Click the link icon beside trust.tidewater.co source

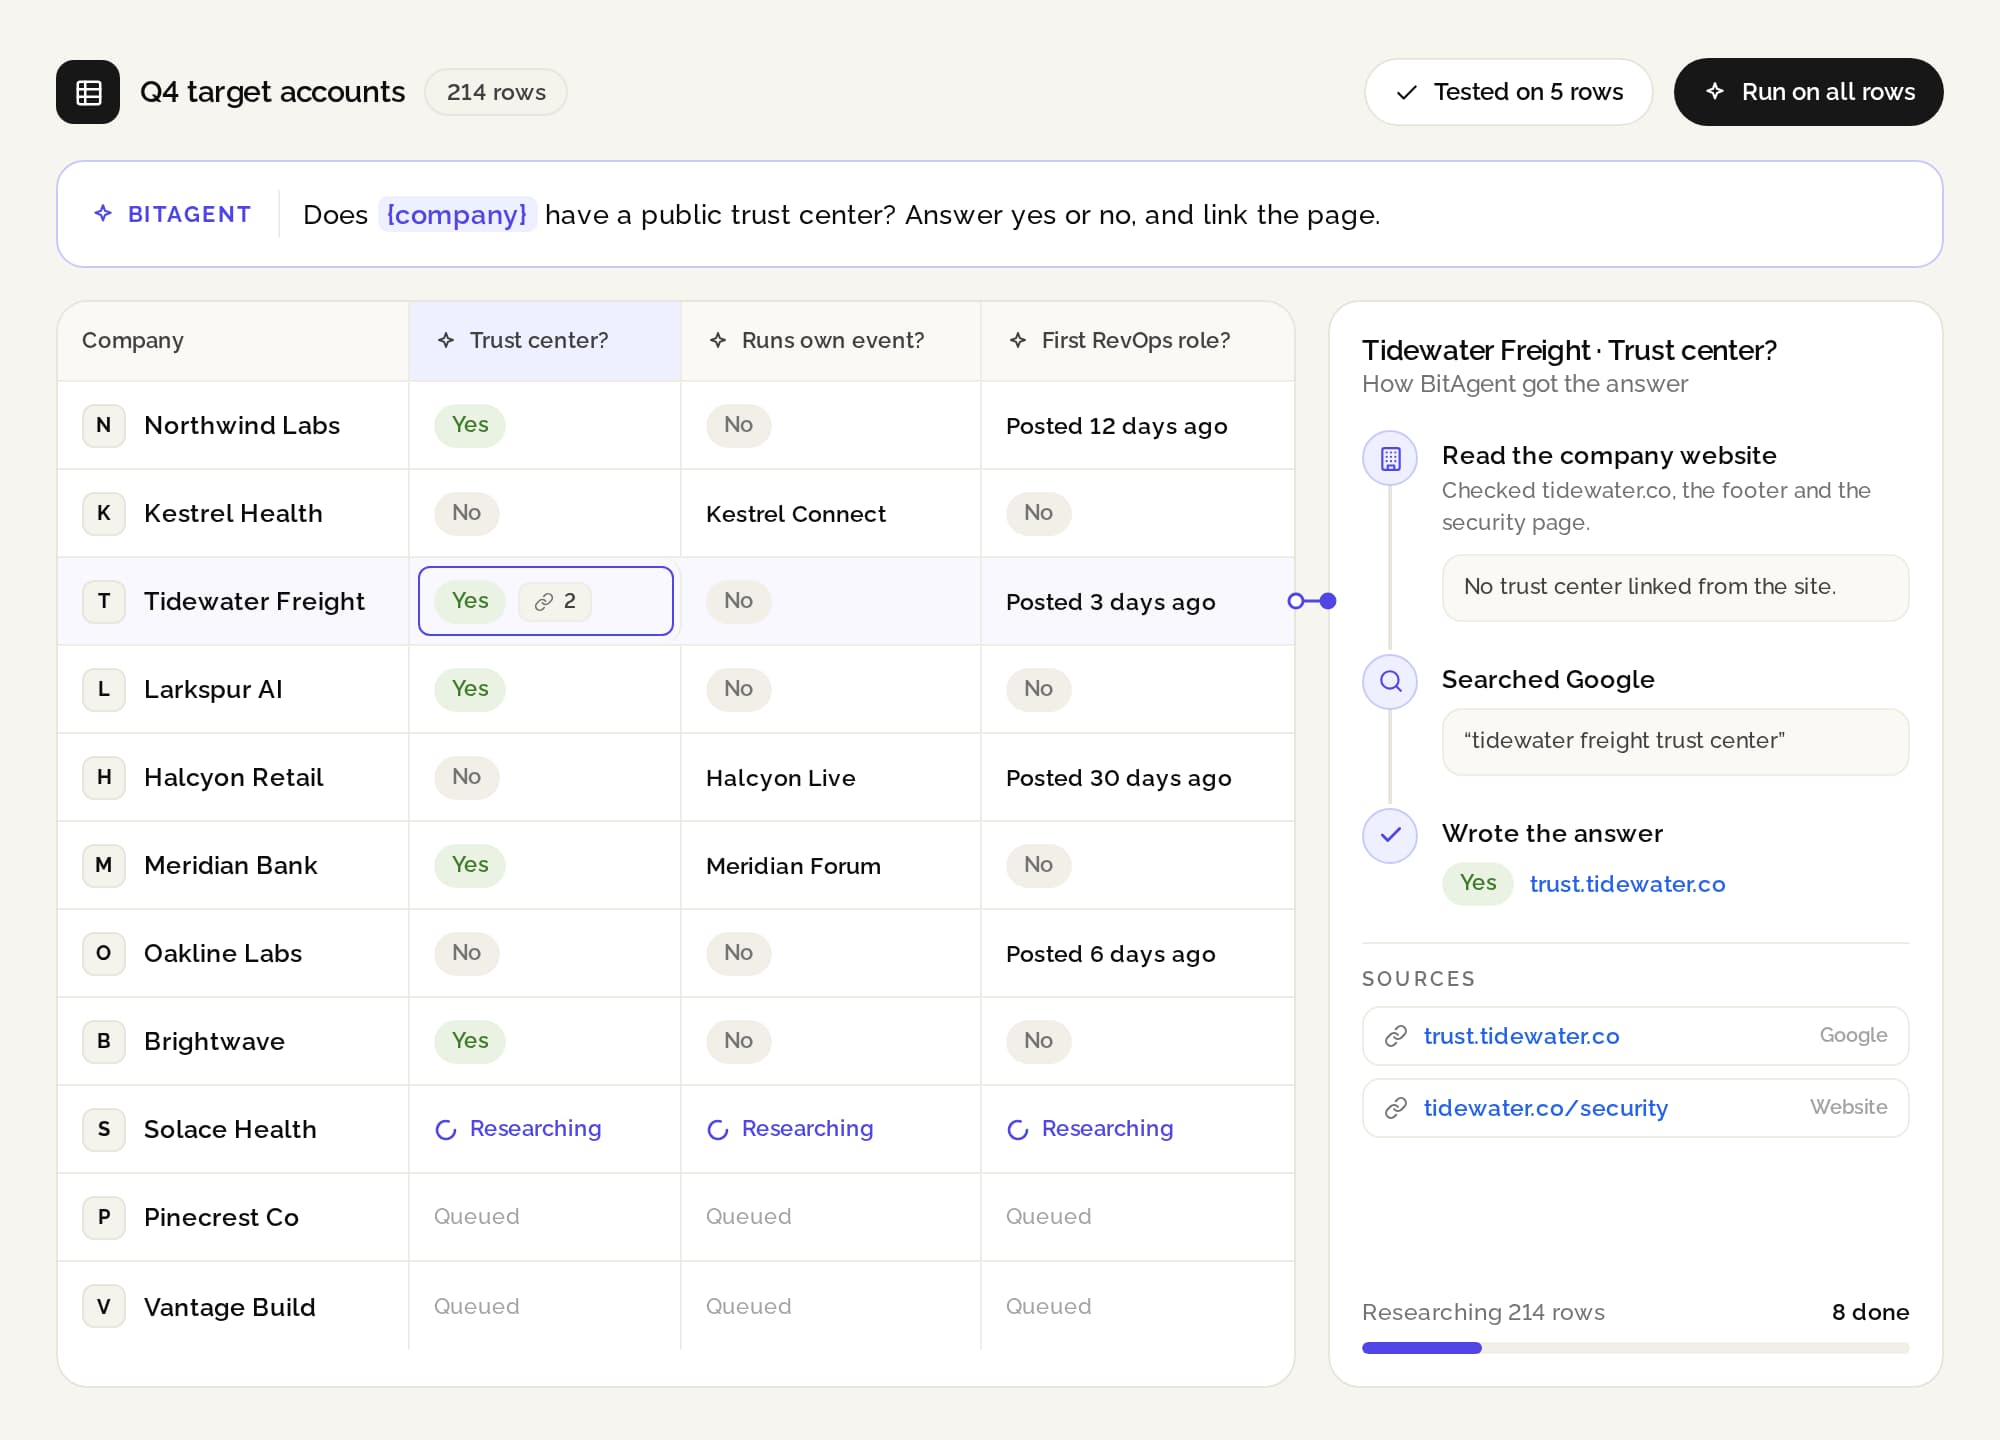pyautogui.click(x=1396, y=1036)
